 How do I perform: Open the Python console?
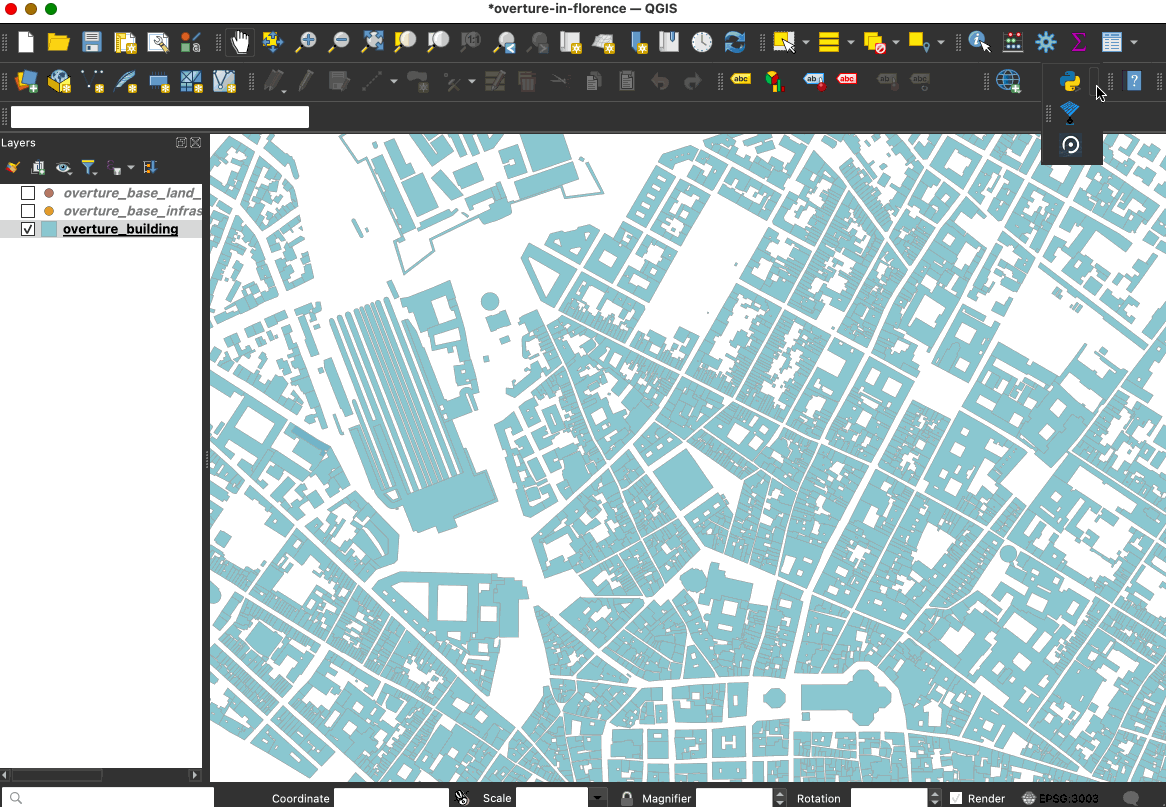(1070, 81)
